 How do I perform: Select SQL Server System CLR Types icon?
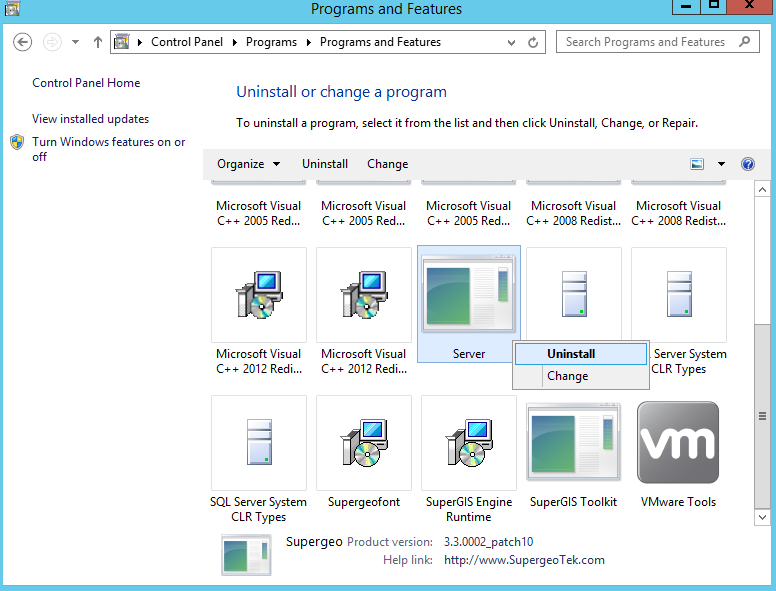point(259,443)
